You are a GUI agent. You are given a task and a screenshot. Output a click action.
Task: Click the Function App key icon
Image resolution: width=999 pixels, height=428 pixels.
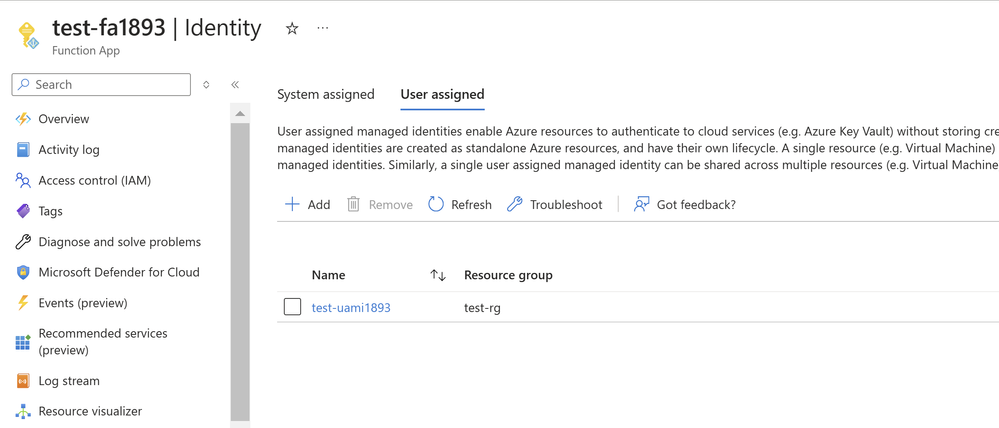(29, 35)
